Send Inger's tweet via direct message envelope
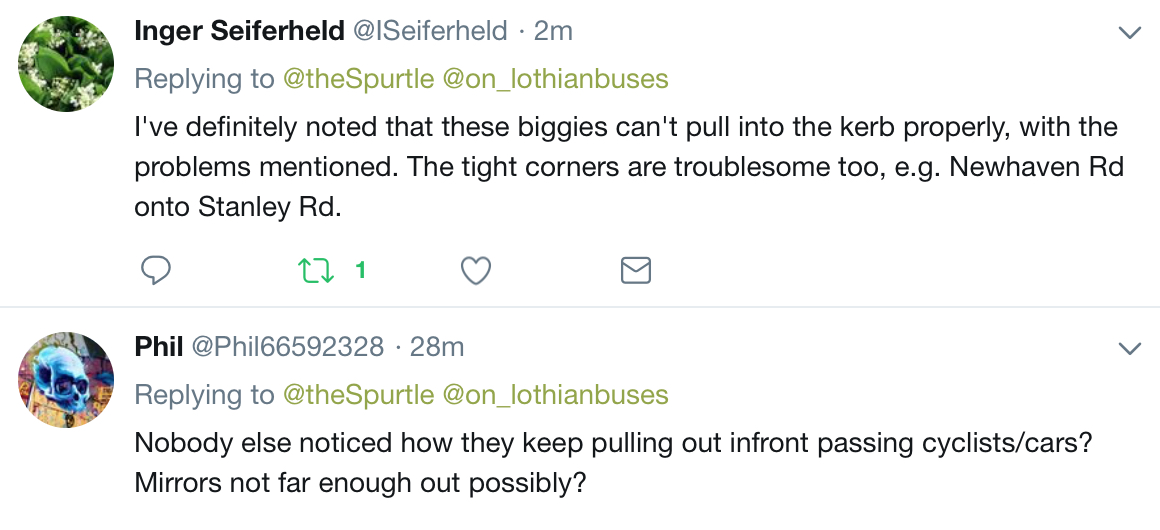This screenshot has height=530, width=1160. pyautogui.click(x=635, y=271)
